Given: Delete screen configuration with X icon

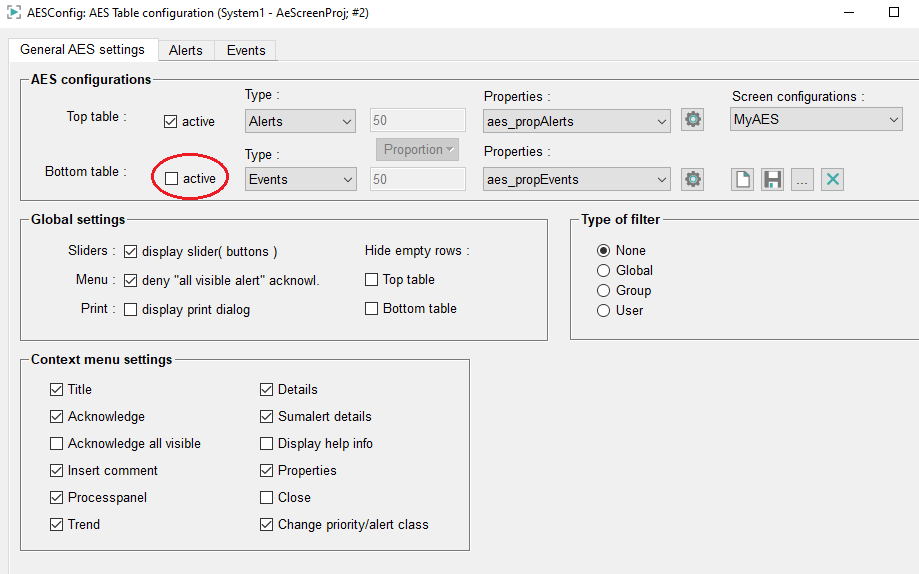Looking at the screenshot, I should click(x=833, y=180).
